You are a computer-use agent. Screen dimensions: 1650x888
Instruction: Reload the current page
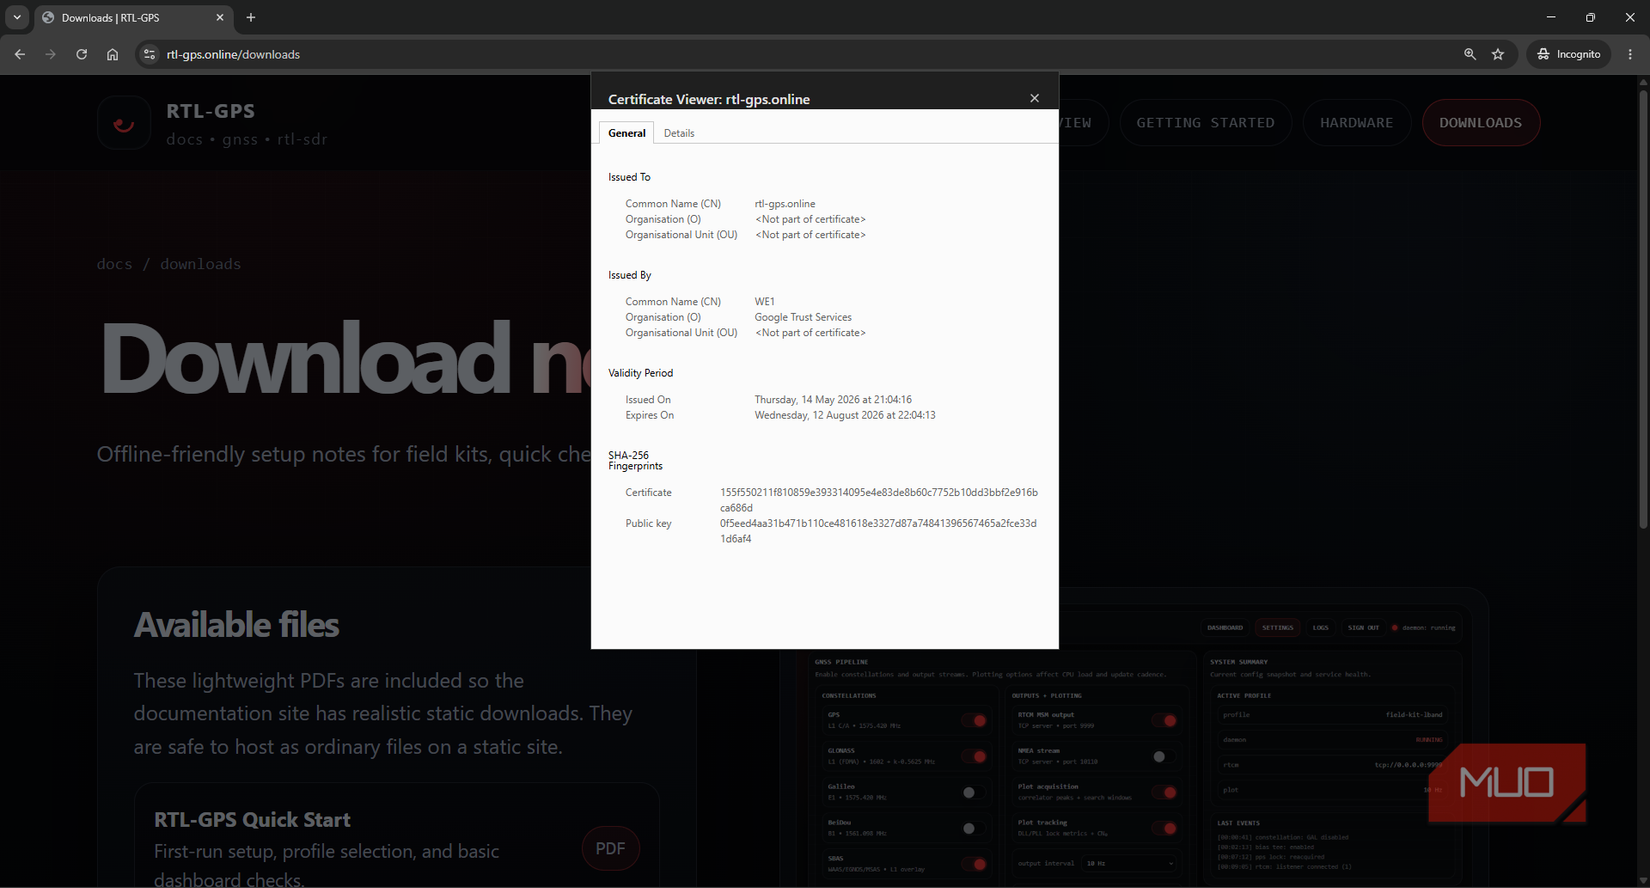tap(81, 54)
